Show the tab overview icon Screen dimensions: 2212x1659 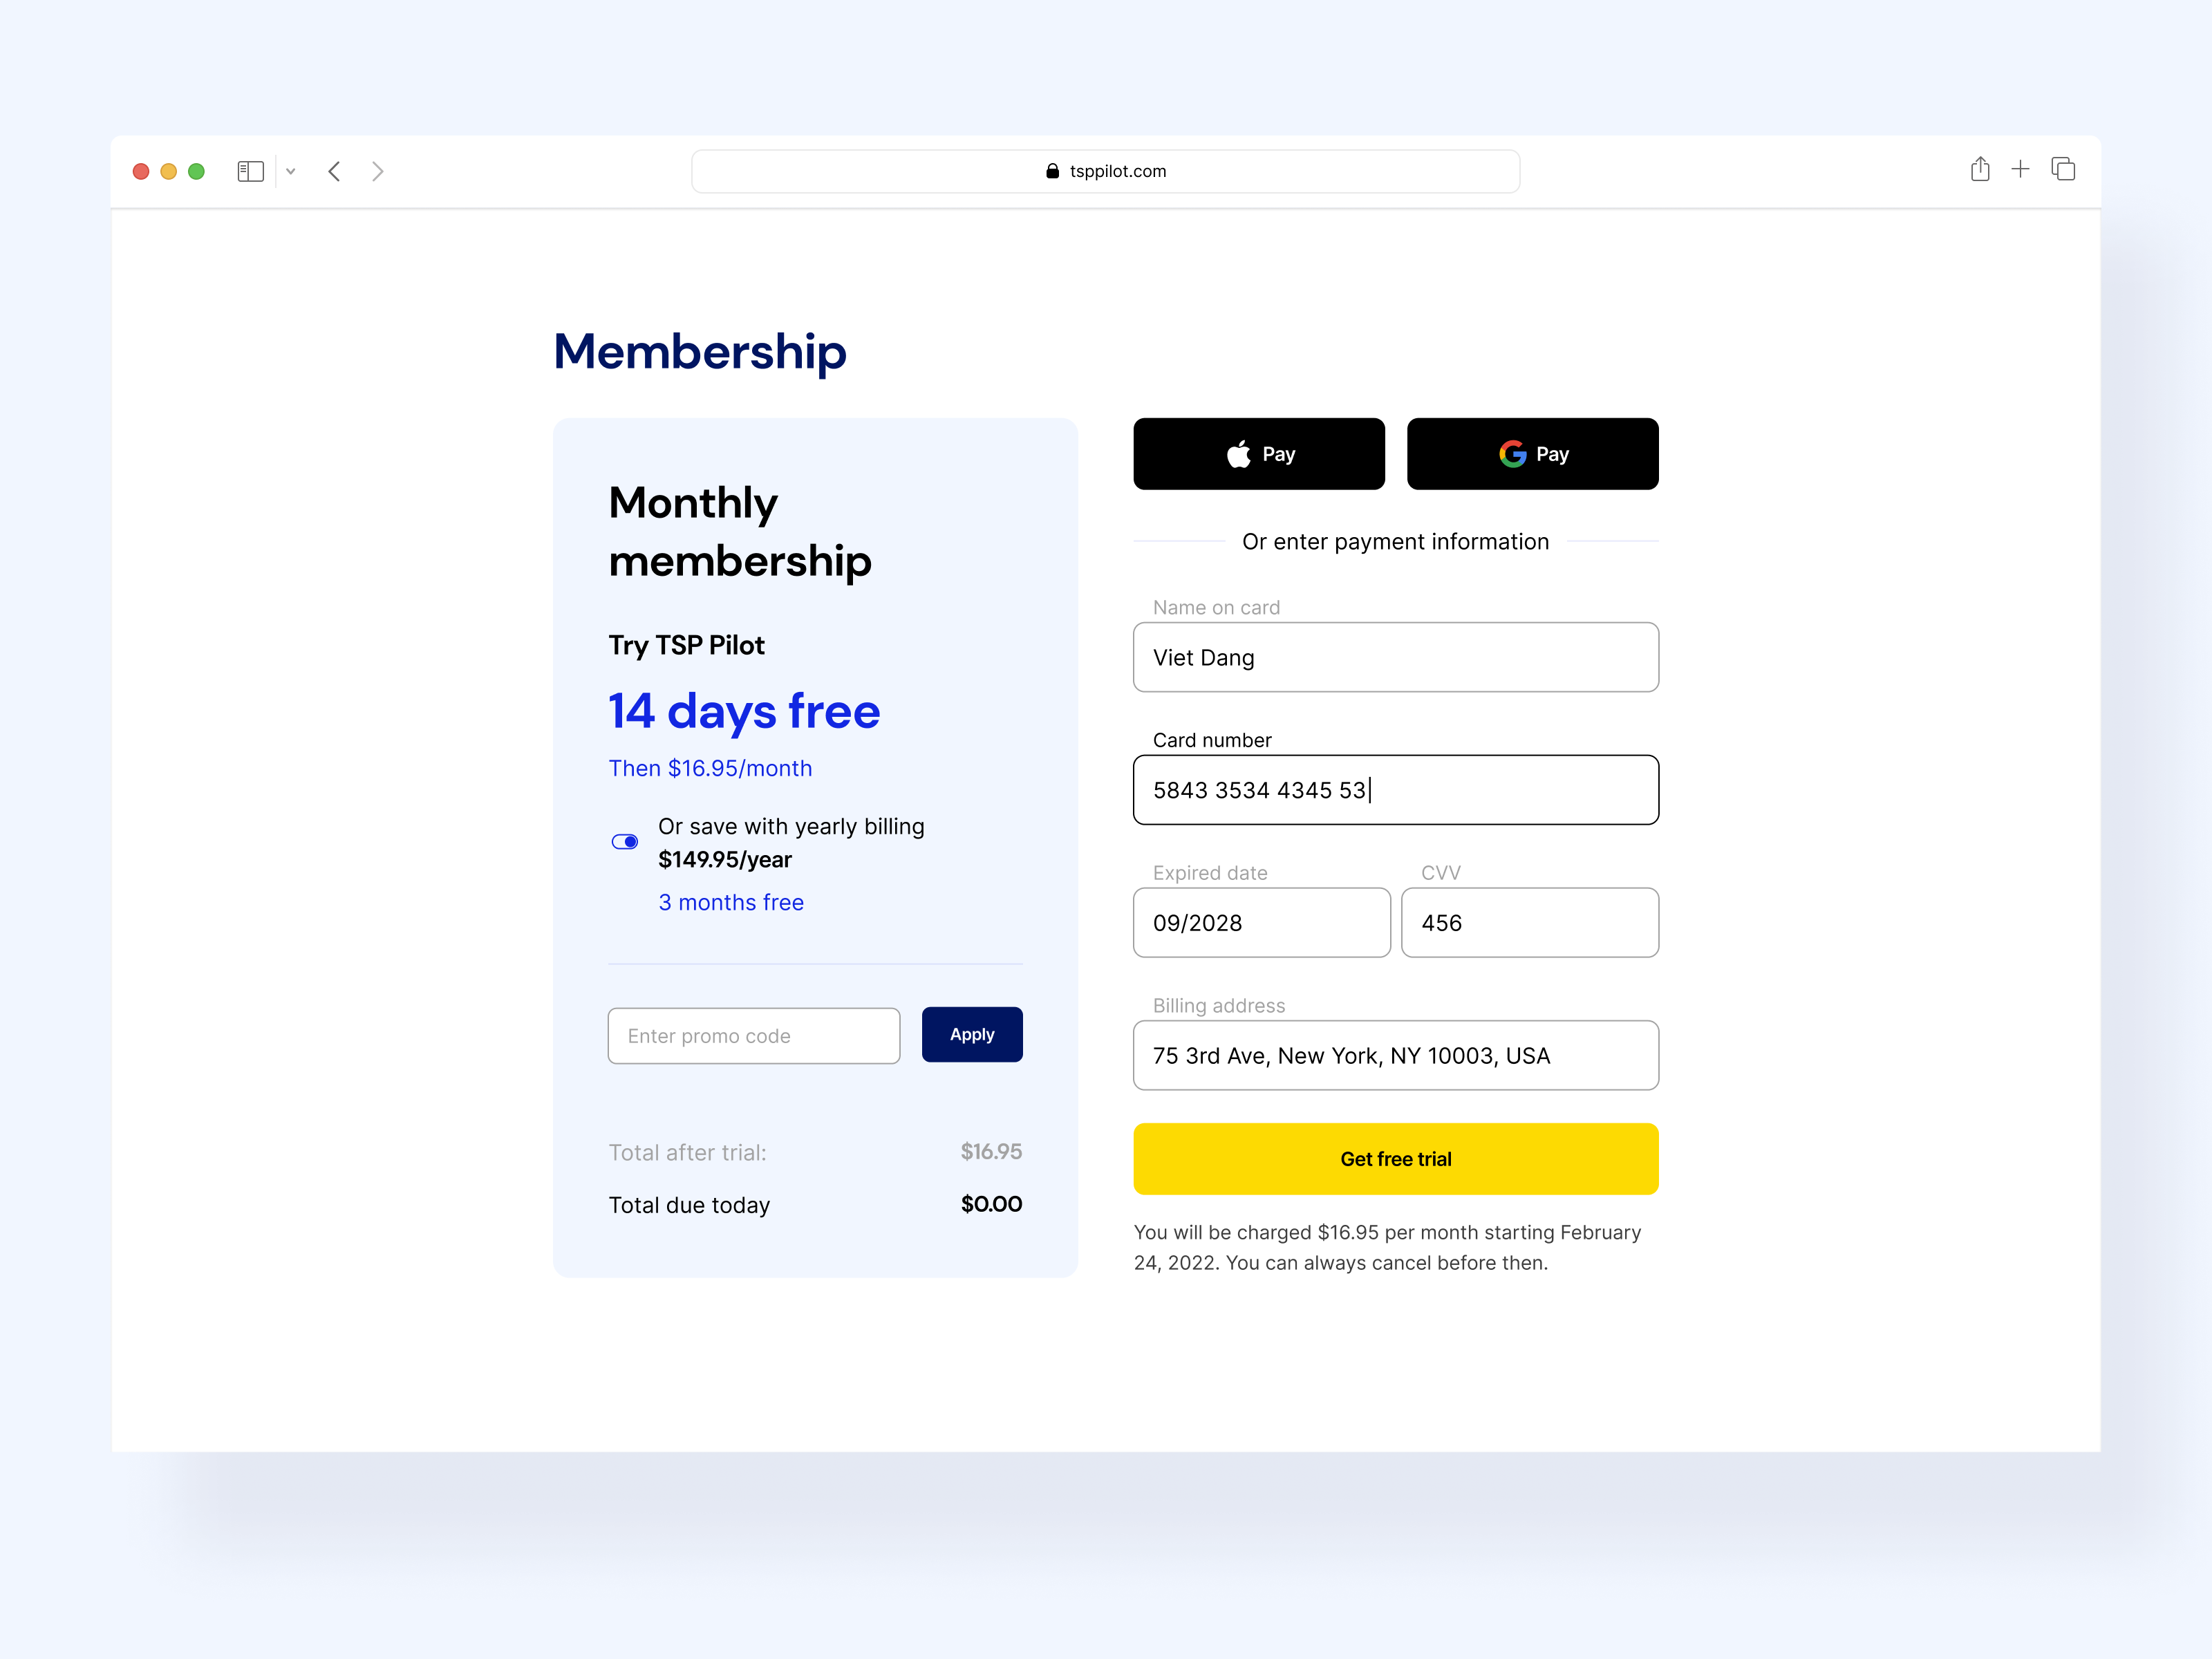click(2063, 170)
